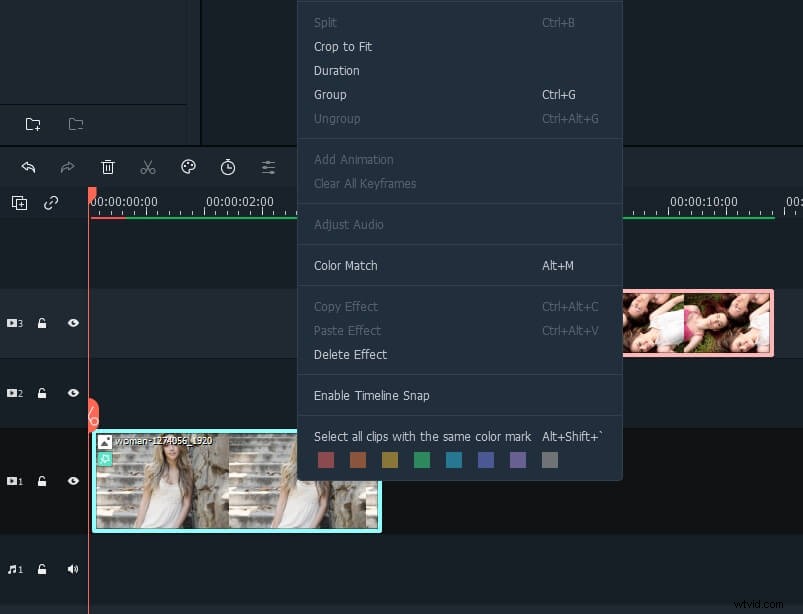Open Color Match from the context menu
Viewport: 803px width, 614px height.
(x=345, y=265)
